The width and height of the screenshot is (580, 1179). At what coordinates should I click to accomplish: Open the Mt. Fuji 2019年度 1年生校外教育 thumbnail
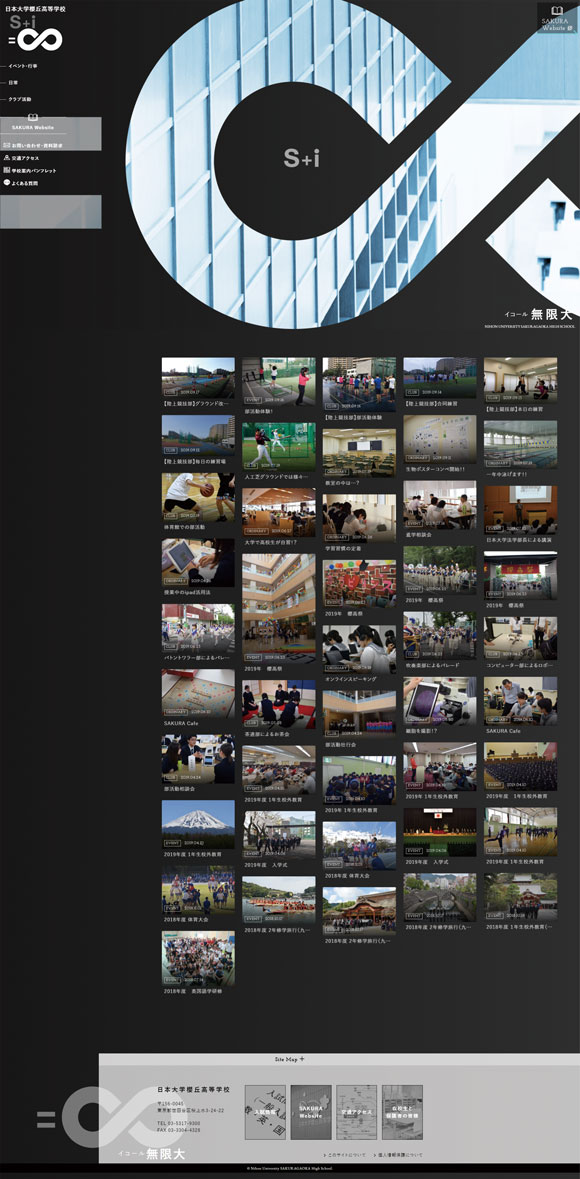[x=198, y=824]
